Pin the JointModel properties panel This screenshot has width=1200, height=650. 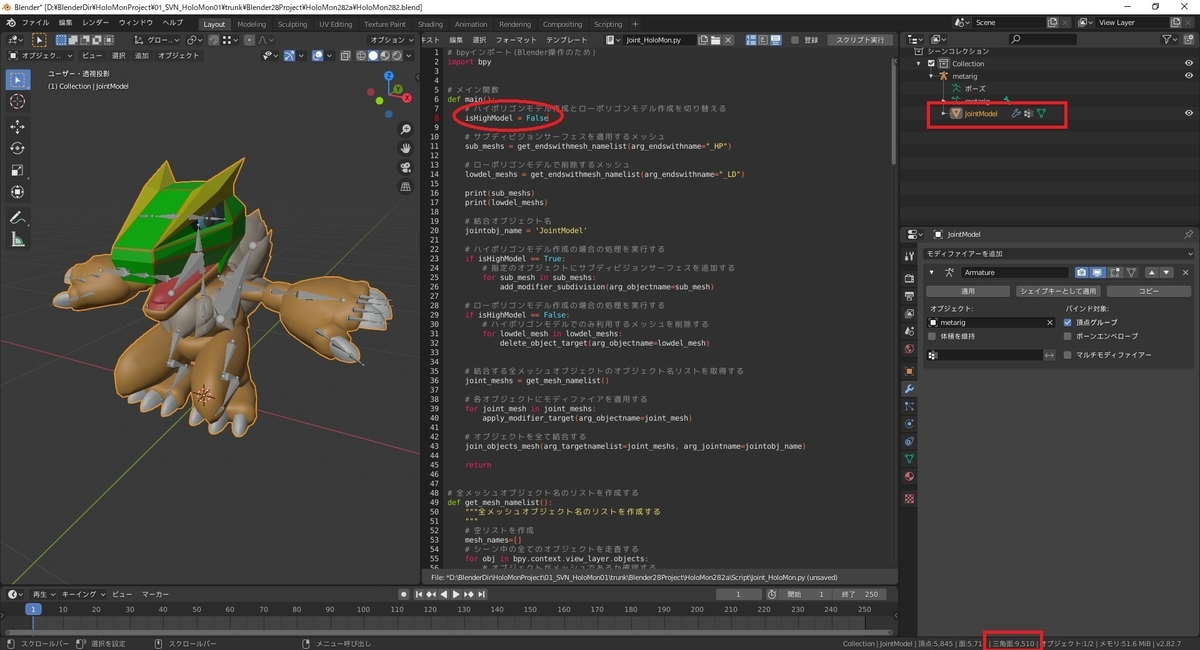click(1188, 234)
